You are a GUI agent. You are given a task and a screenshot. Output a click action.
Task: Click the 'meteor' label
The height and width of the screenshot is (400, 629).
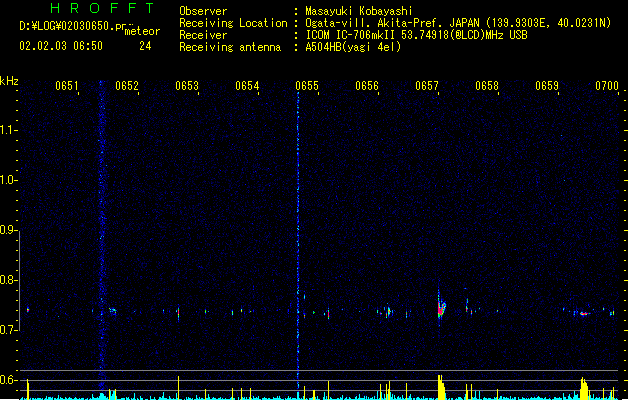(142, 31)
